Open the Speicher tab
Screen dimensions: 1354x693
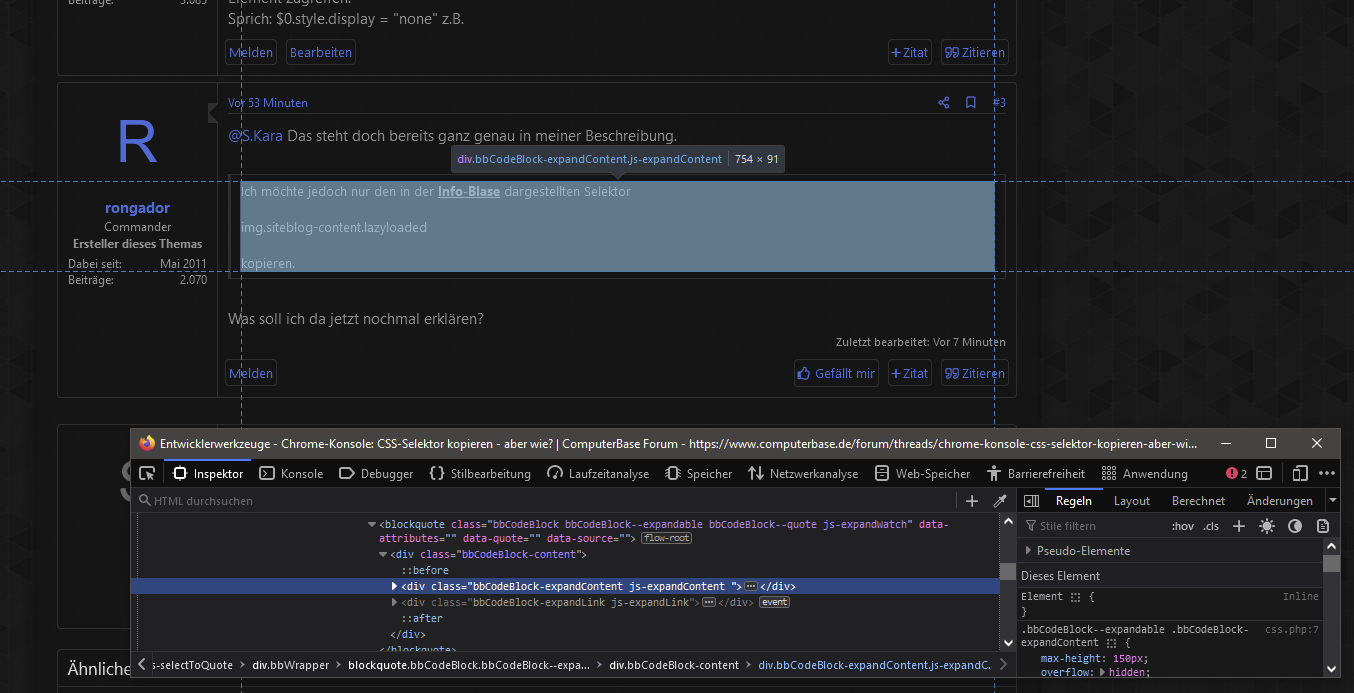699,474
